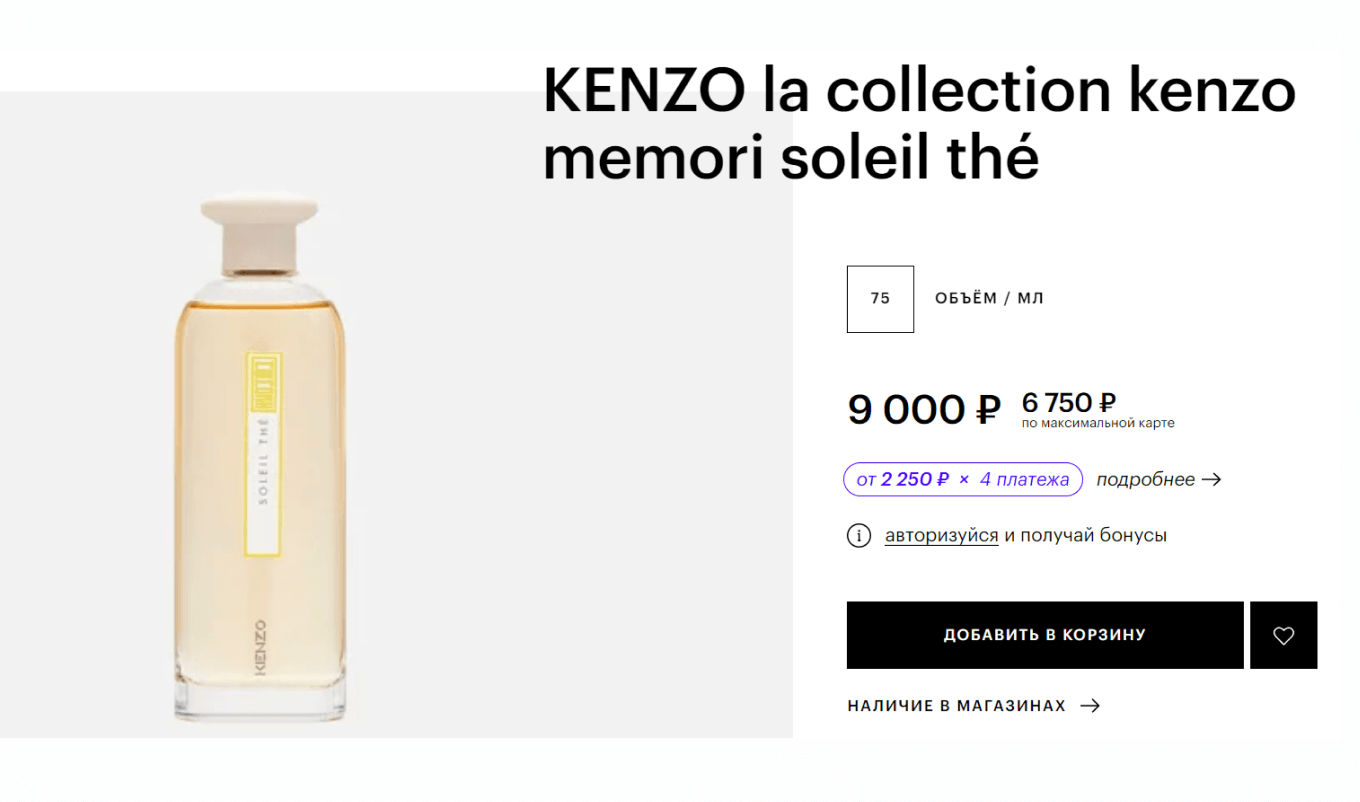Click the 4 платежа installment badge
The height and width of the screenshot is (802, 1360).
tap(962, 479)
